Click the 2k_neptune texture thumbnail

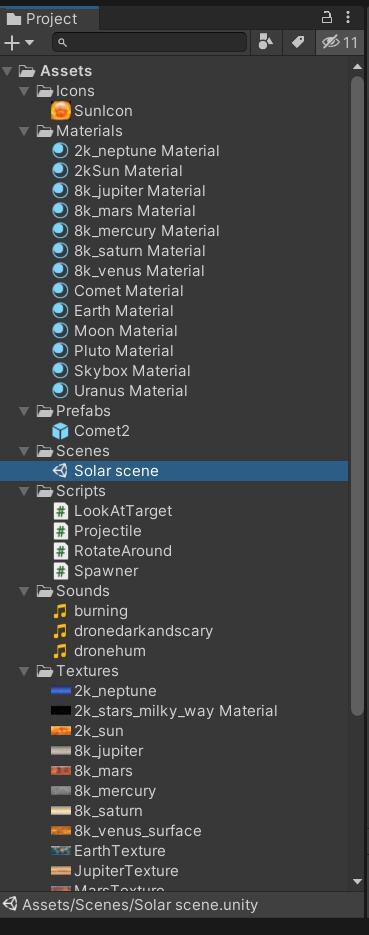(x=61, y=691)
